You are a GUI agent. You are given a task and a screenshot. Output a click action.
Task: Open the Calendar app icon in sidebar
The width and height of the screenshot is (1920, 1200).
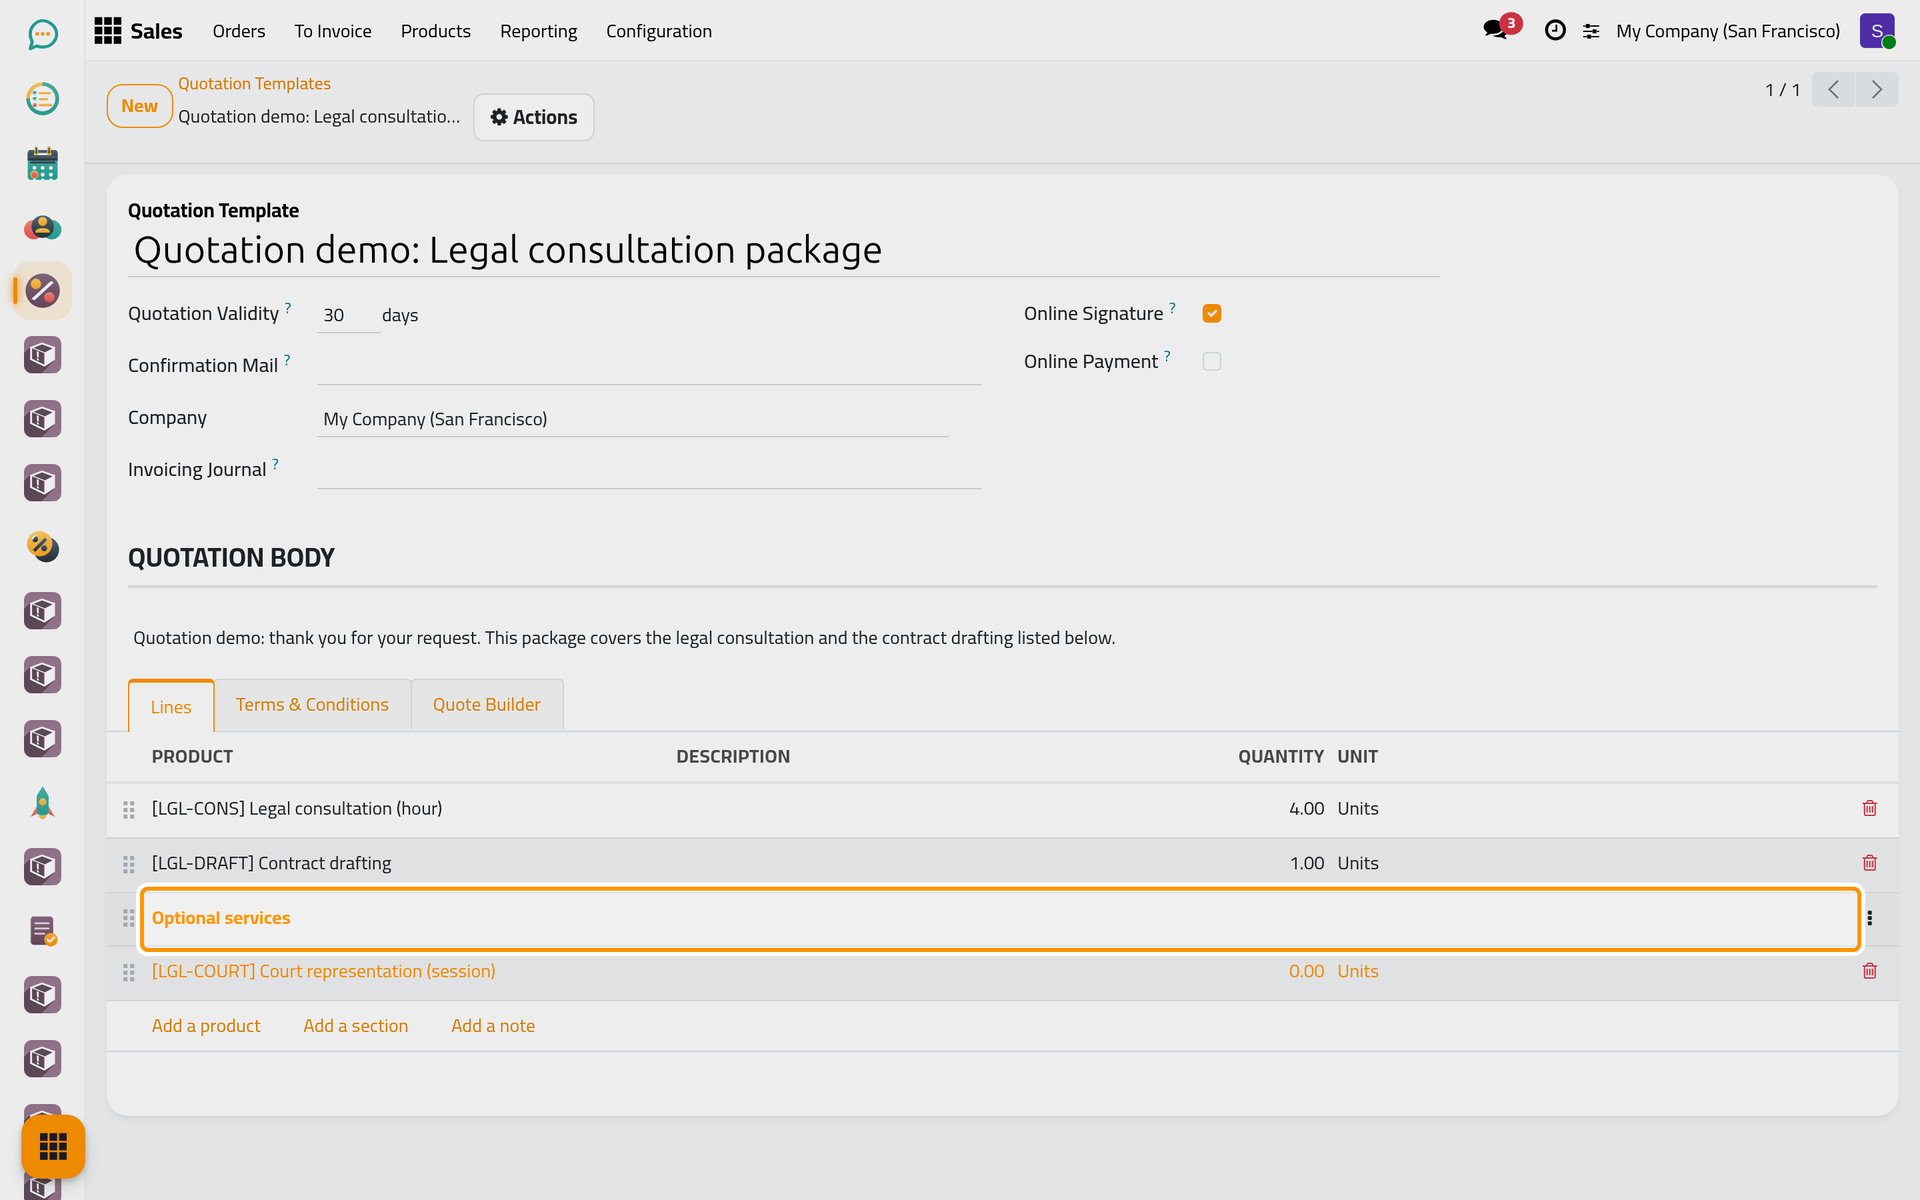click(x=42, y=163)
